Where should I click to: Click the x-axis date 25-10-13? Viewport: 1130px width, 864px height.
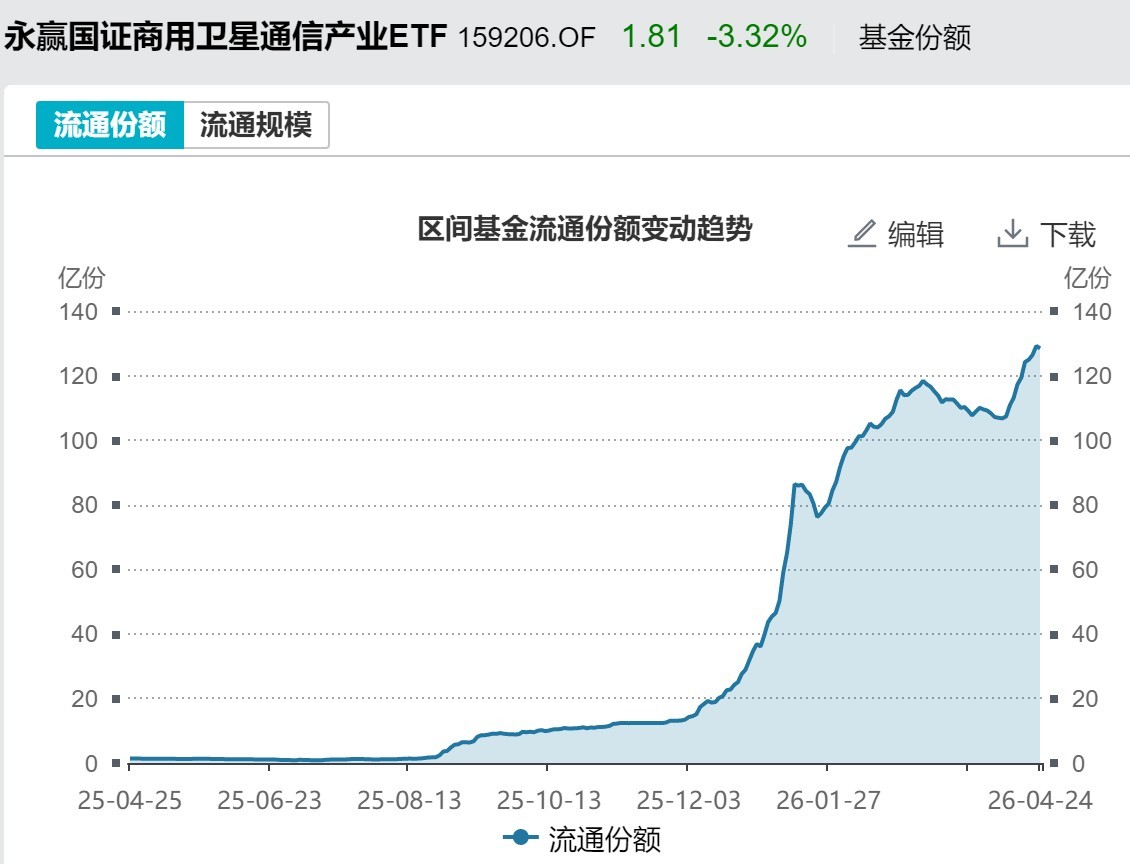click(548, 800)
